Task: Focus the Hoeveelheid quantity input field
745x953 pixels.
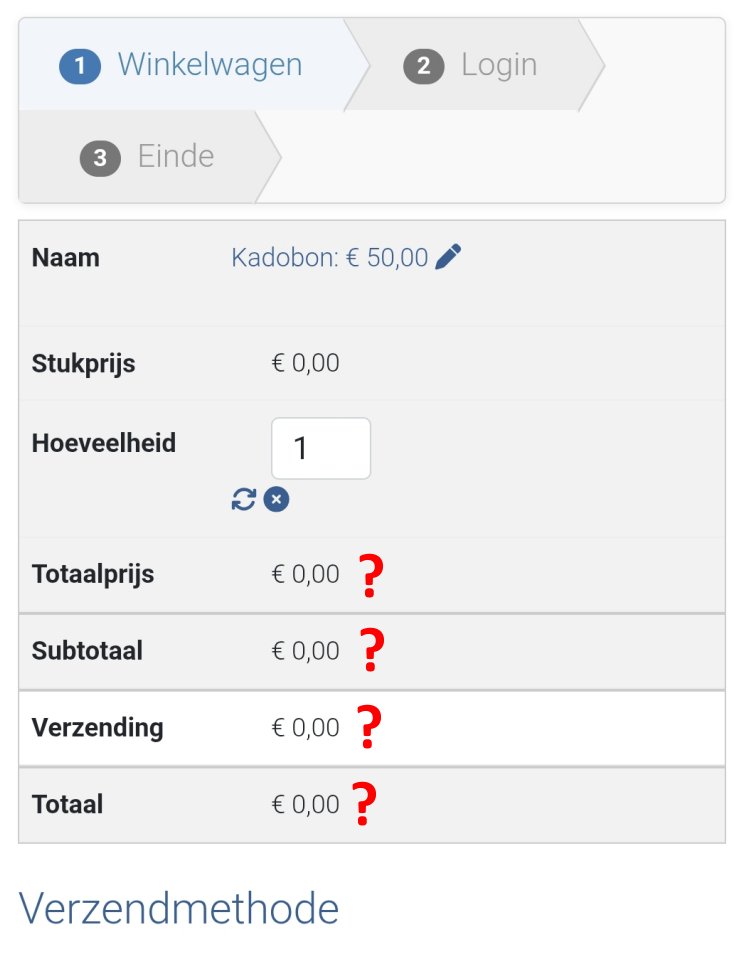Action: 321,448
